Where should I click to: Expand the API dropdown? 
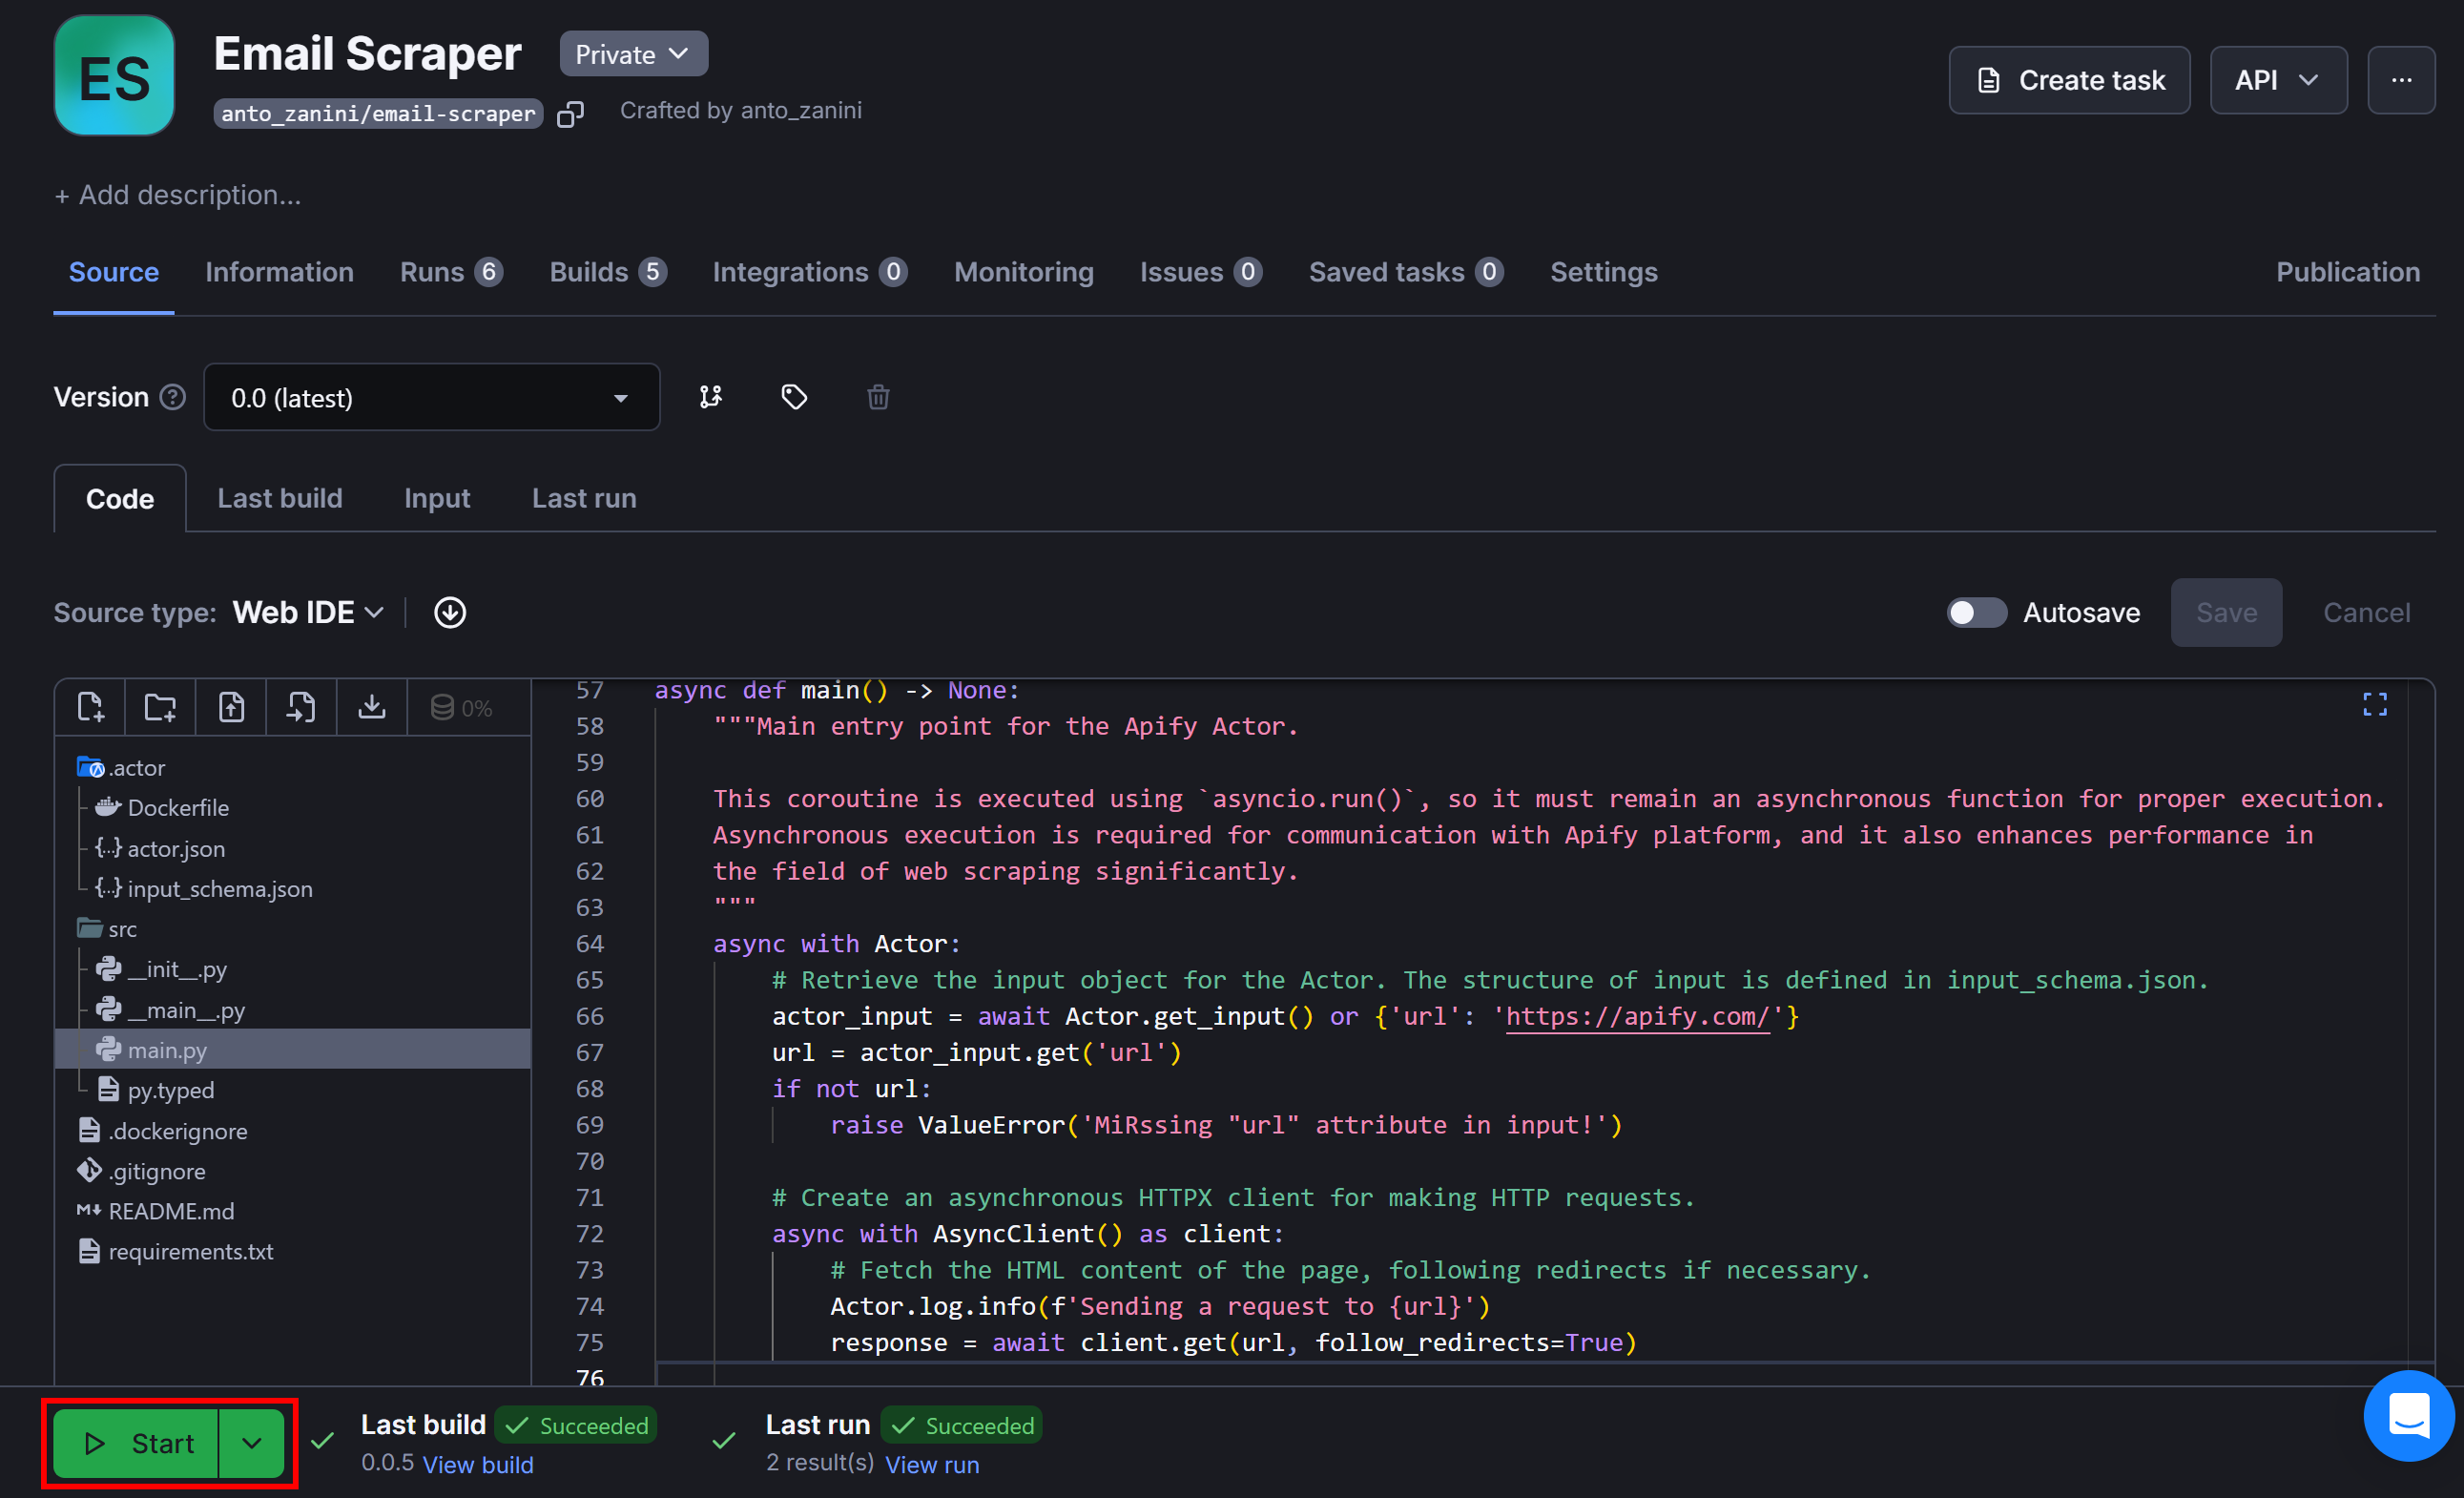coord(2278,80)
